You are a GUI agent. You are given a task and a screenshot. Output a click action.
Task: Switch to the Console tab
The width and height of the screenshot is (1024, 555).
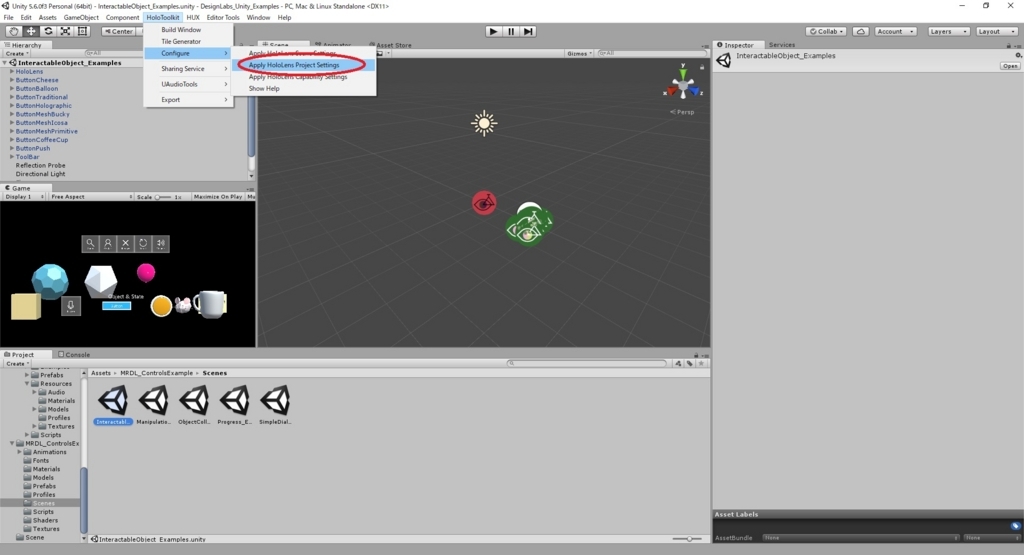tap(74, 355)
